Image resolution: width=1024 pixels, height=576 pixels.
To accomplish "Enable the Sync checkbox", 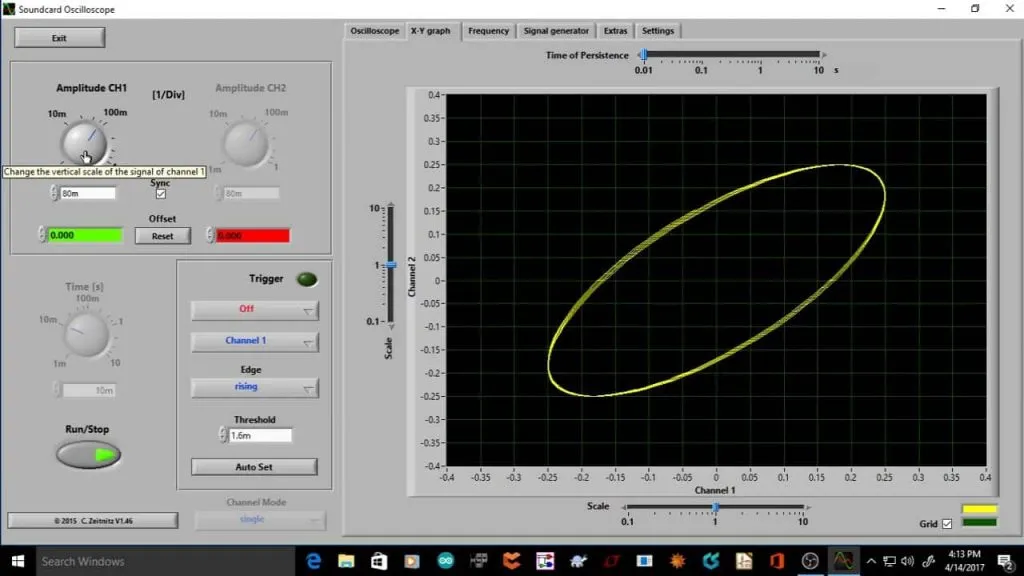I will point(160,193).
